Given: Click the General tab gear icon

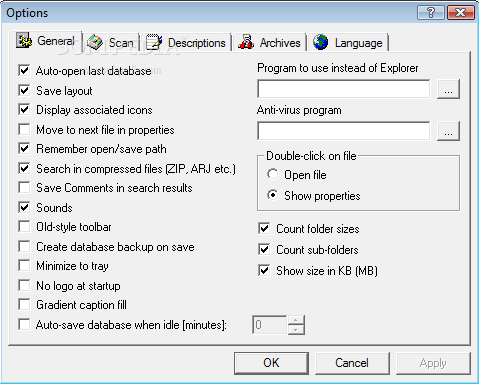Looking at the screenshot, I should [24, 41].
